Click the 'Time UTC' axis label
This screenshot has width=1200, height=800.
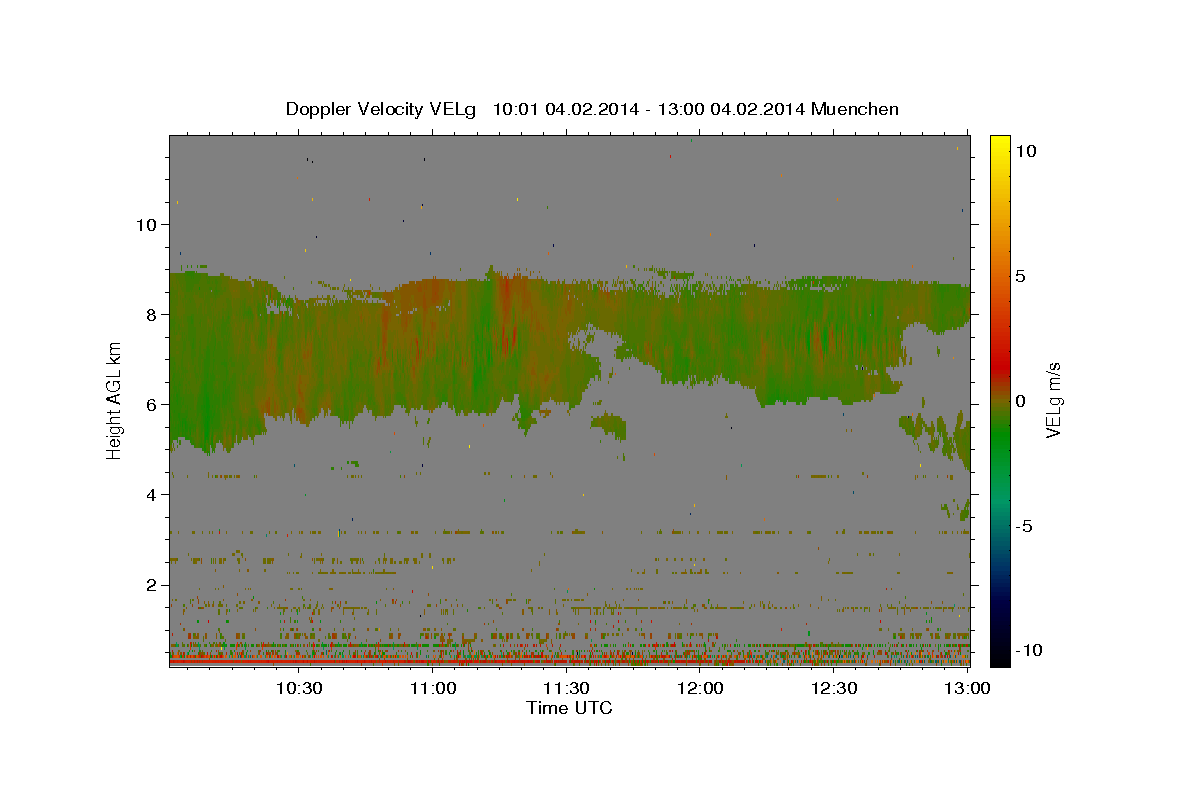click(569, 708)
